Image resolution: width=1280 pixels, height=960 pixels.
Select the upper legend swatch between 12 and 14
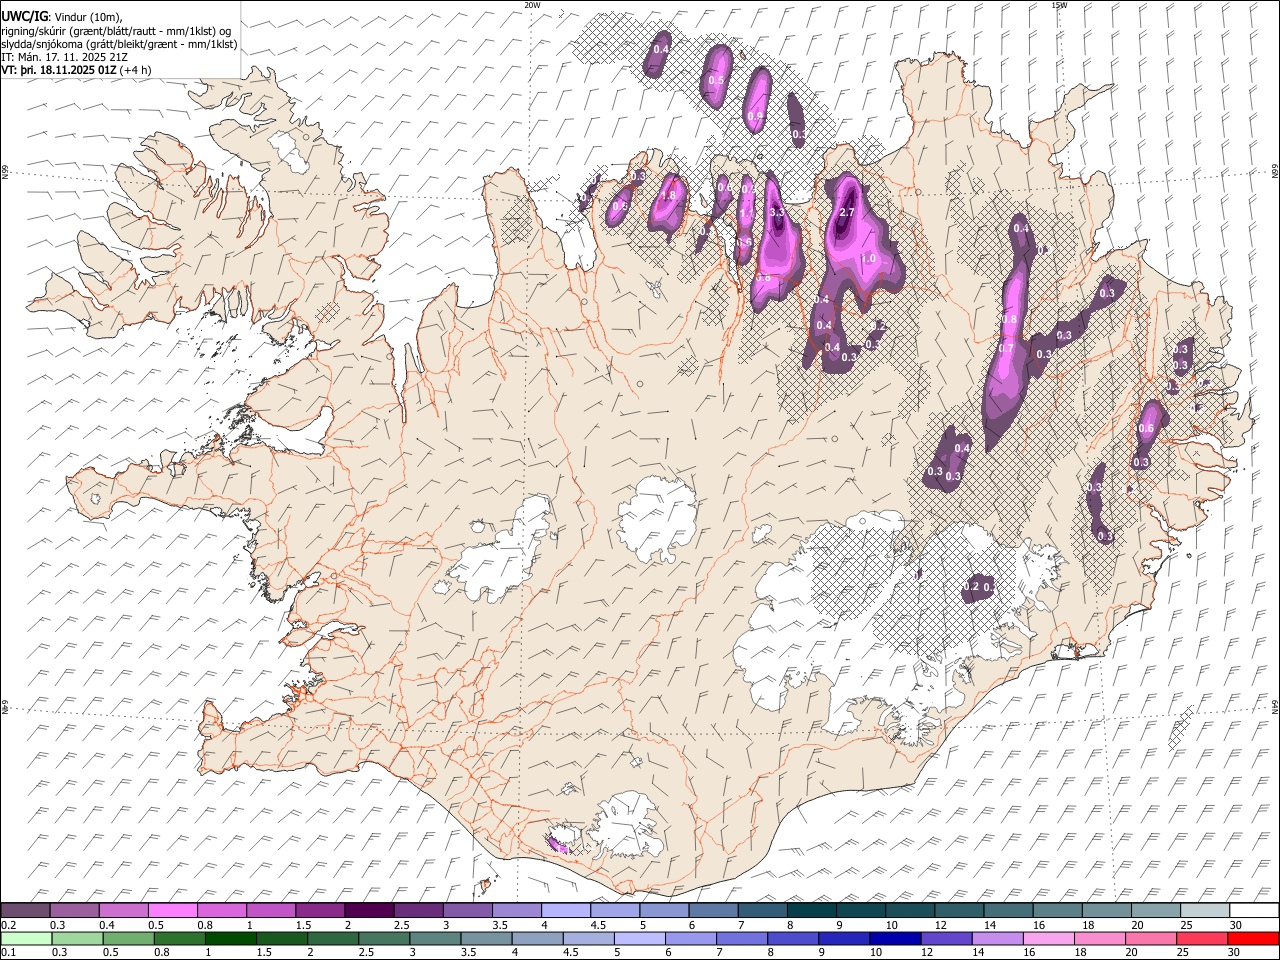tap(959, 911)
